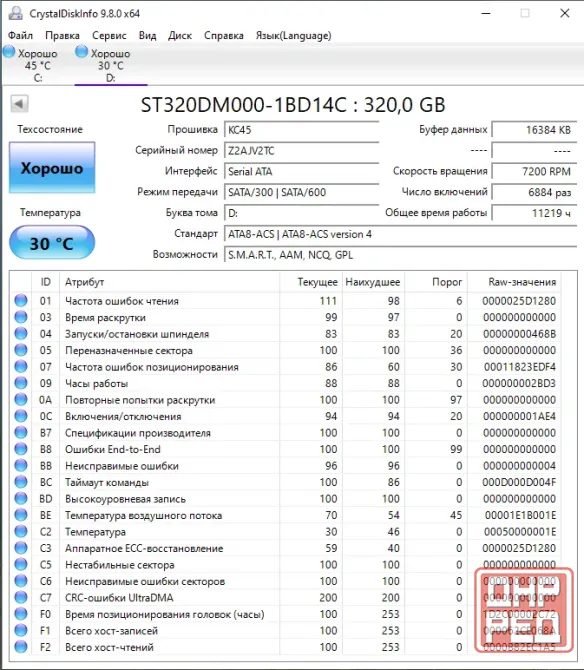584x670 pixels.
Task: Open the Язык(Language) menu
Action: click(x=293, y=35)
